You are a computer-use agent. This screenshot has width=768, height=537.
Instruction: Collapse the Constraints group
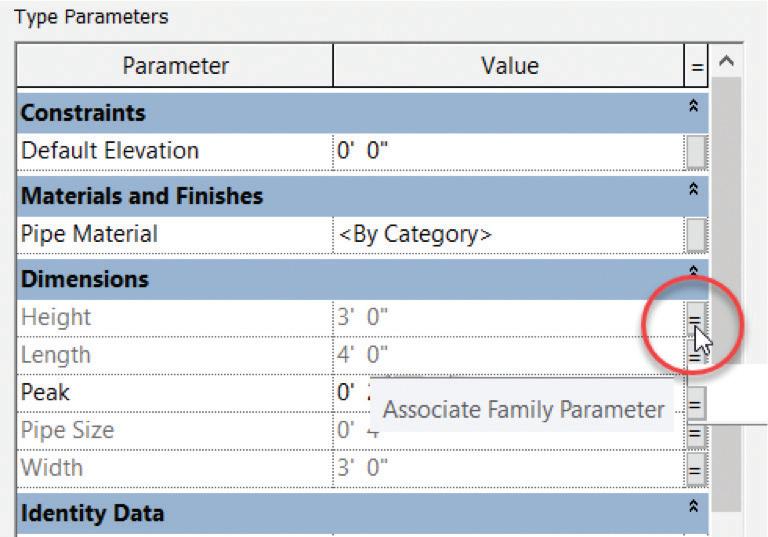click(694, 106)
